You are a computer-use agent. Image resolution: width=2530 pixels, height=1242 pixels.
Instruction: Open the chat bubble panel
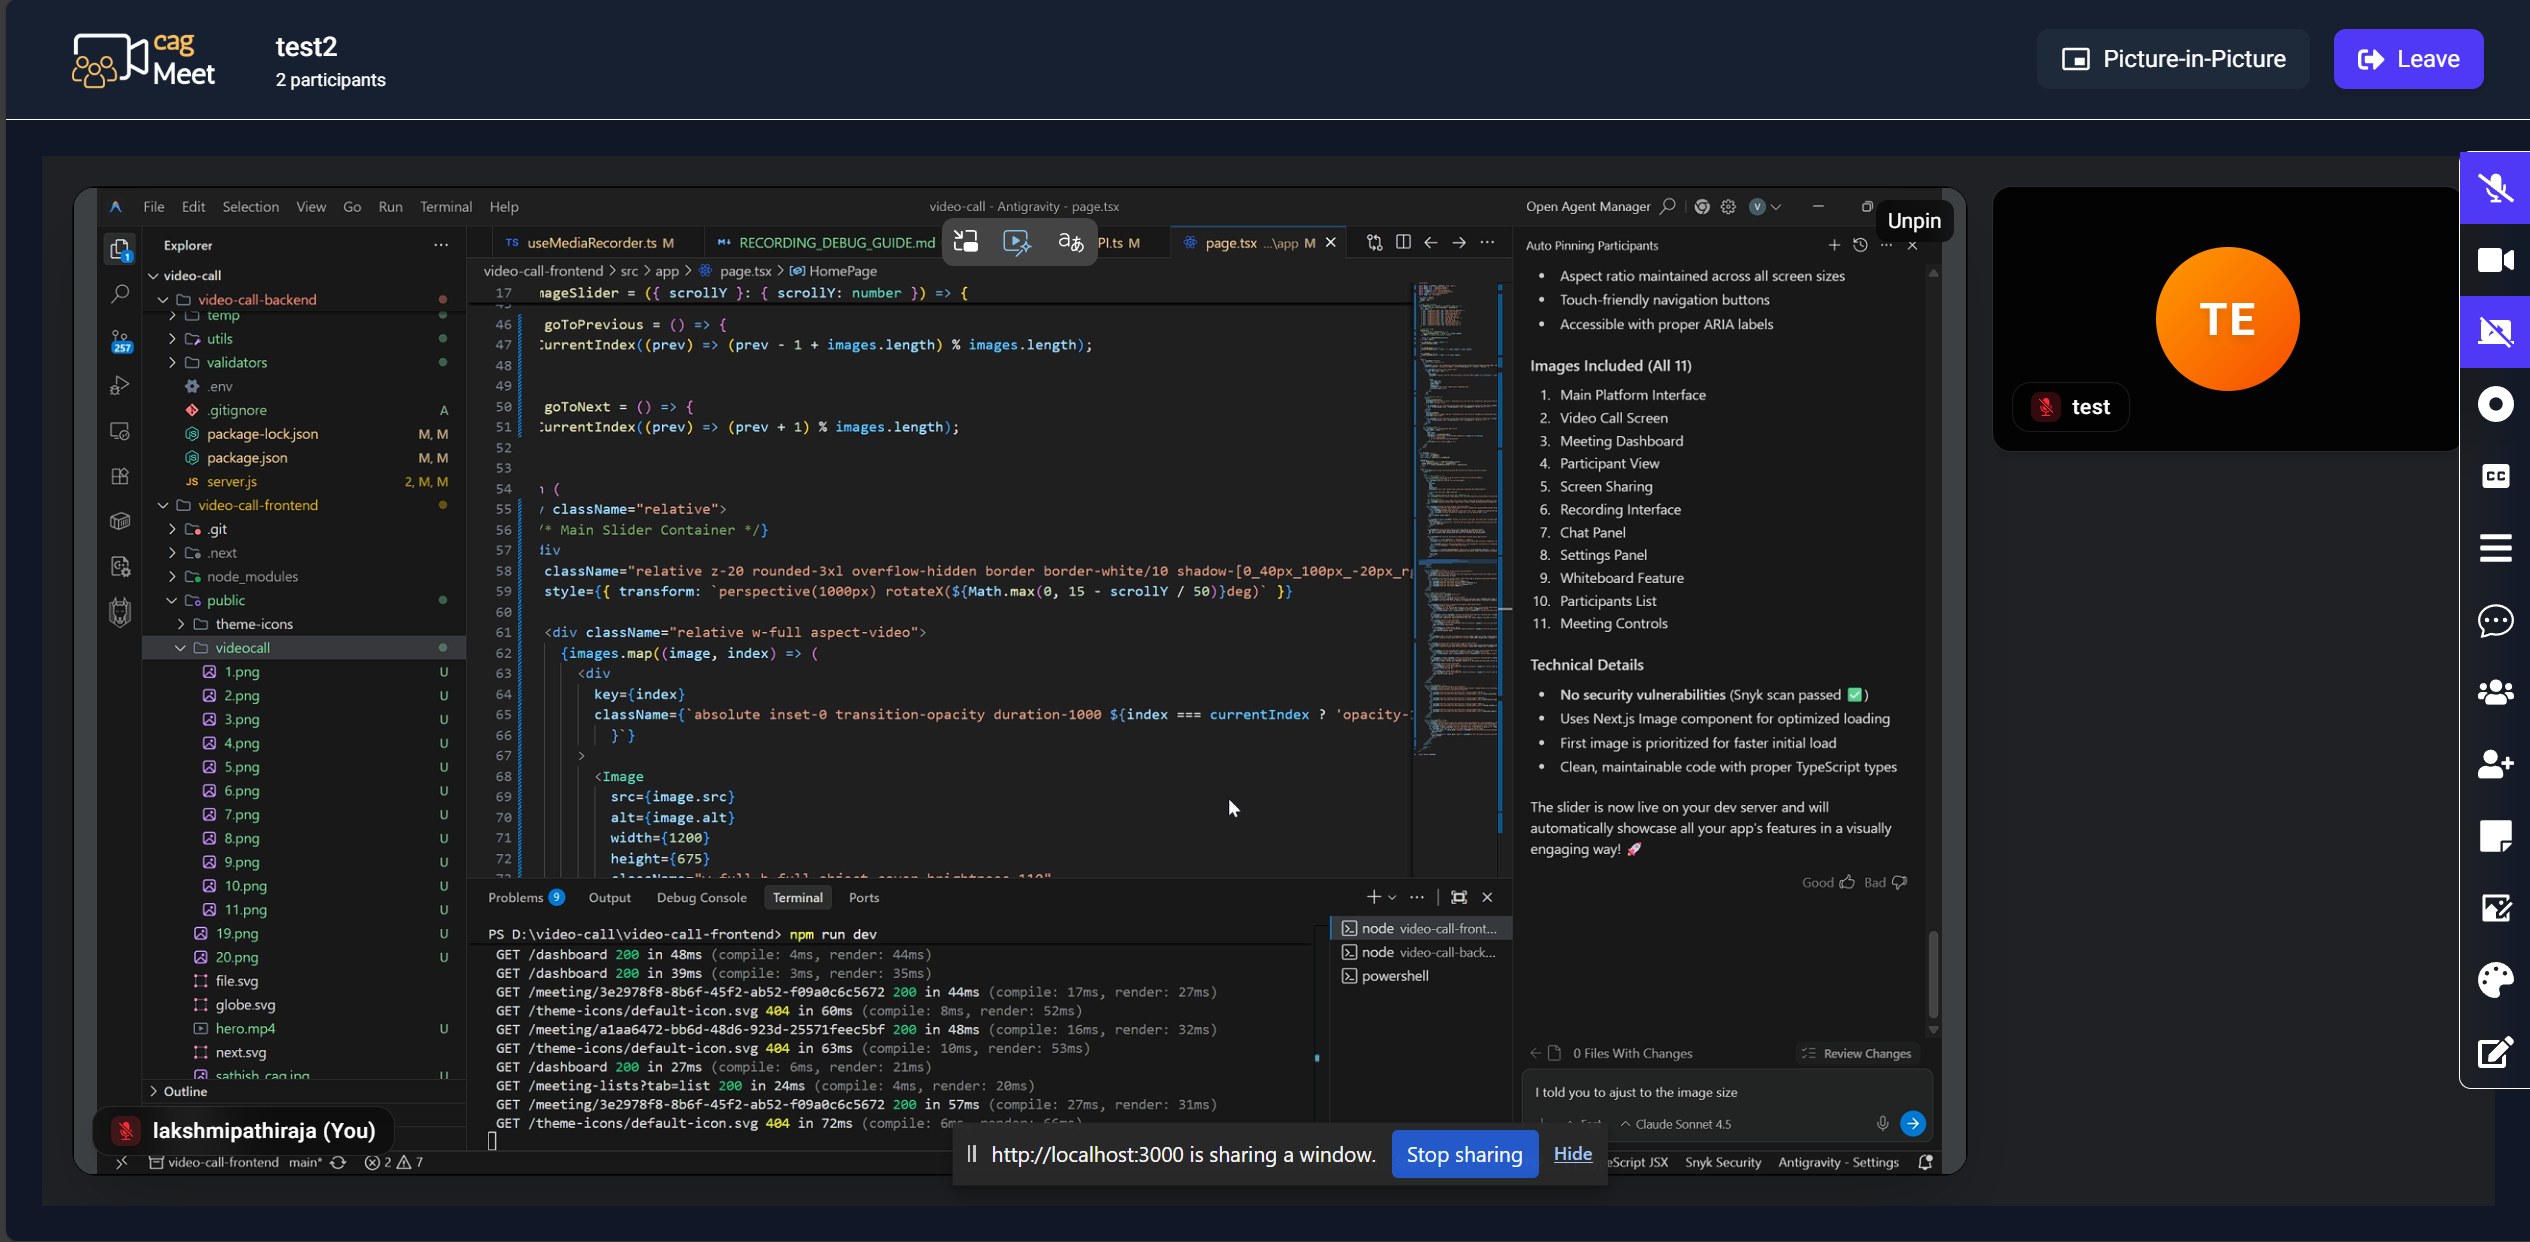point(2495,620)
